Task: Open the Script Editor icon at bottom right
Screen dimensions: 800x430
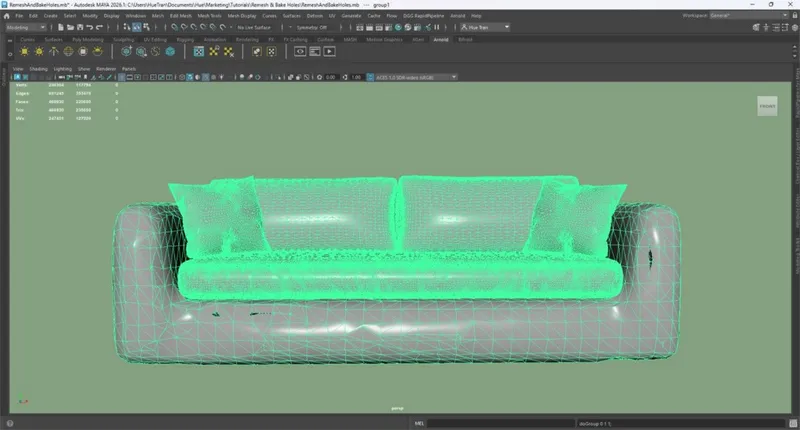Action: 793,423
